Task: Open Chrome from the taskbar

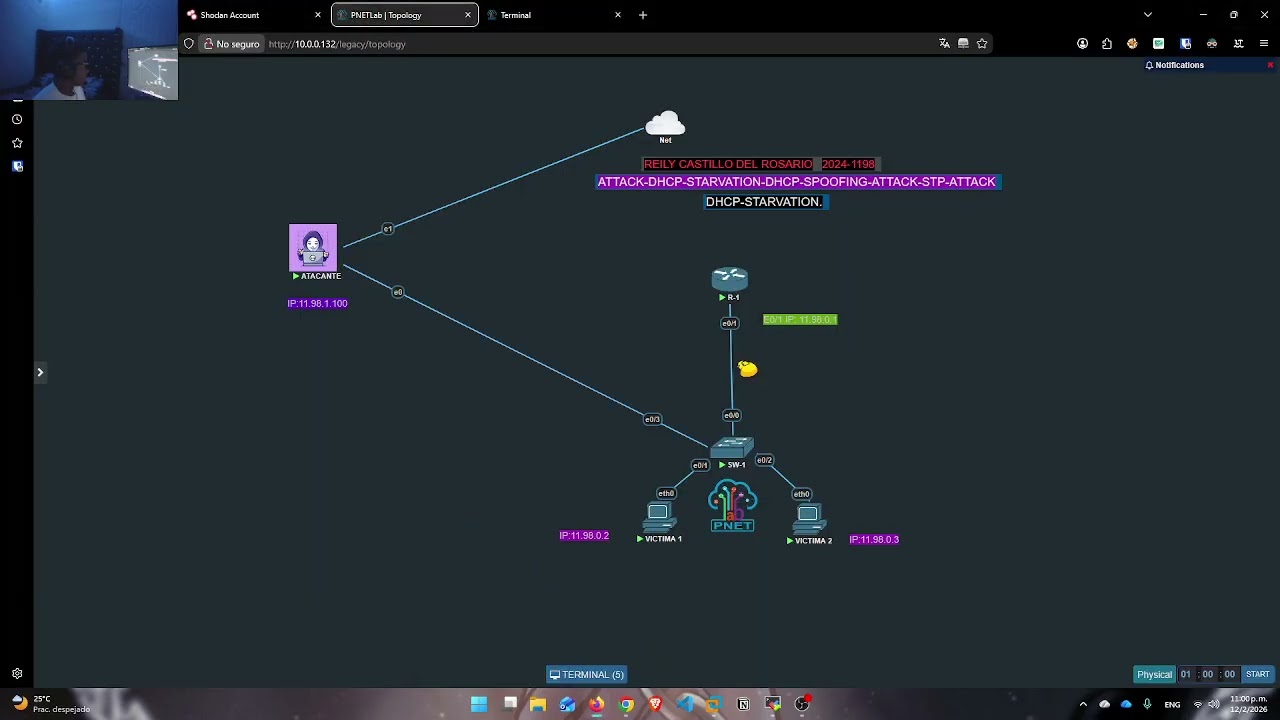Action: (626, 704)
